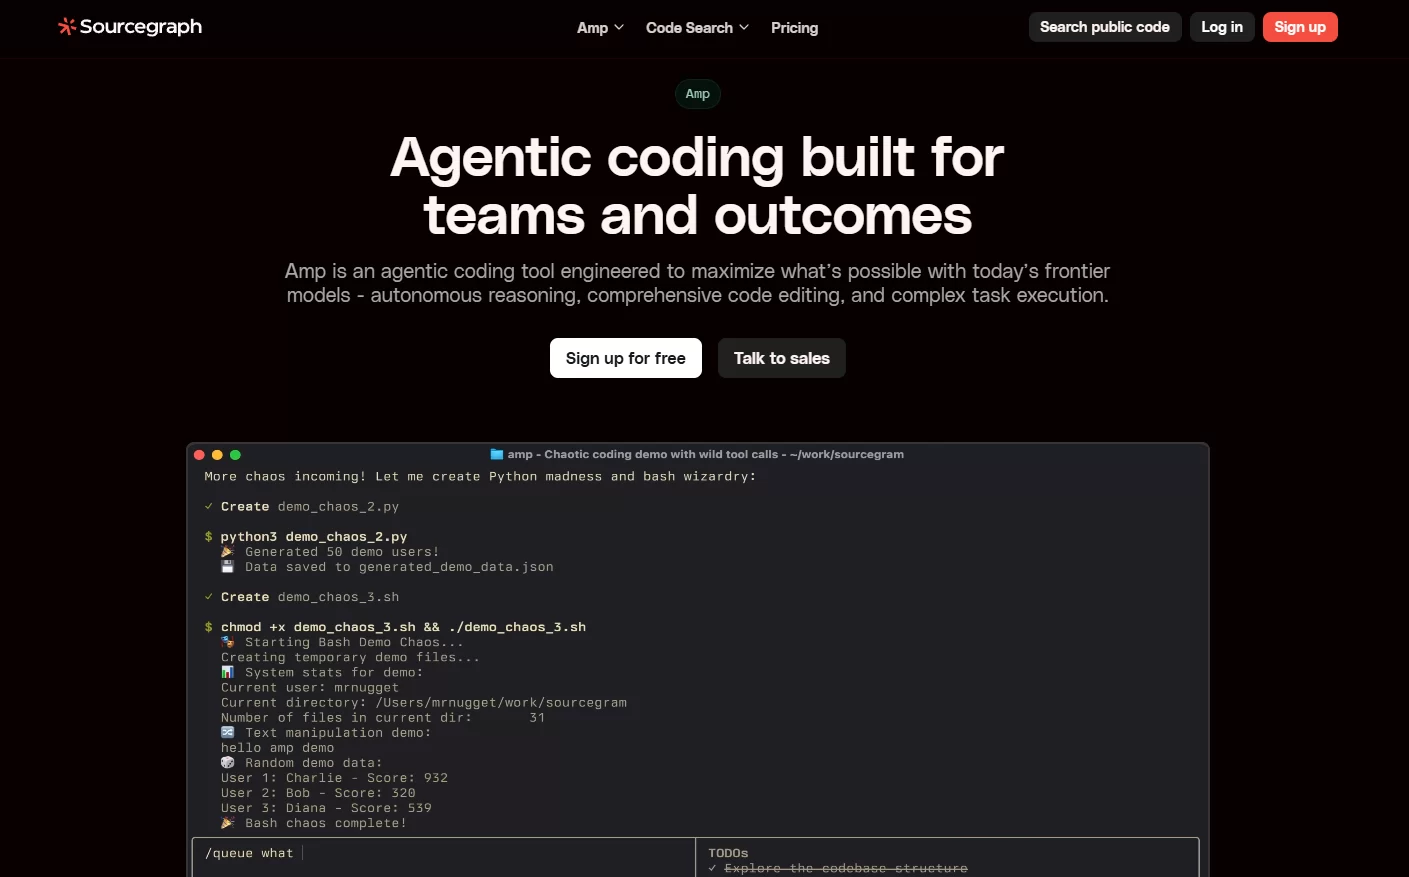This screenshot has width=1409, height=877.
Task: Expand the Amp navigation dropdown
Action: click(600, 28)
